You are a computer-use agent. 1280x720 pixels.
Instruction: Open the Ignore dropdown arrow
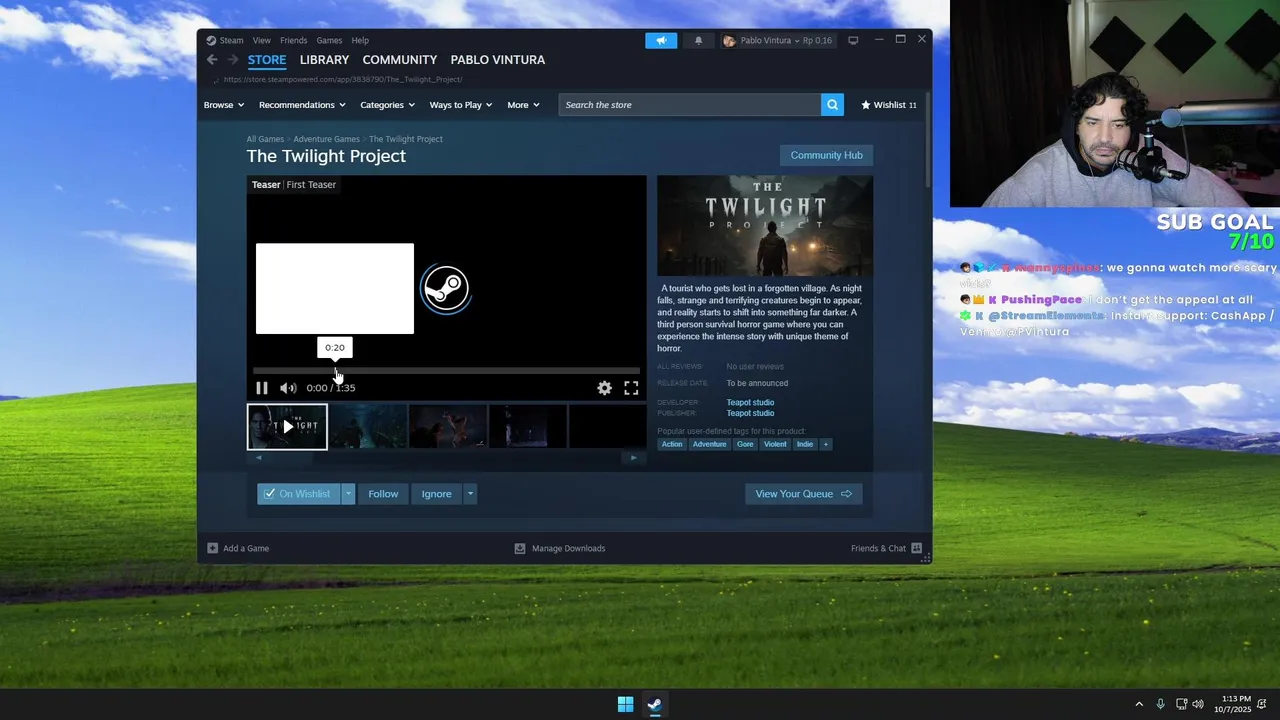[x=469, y=494]
